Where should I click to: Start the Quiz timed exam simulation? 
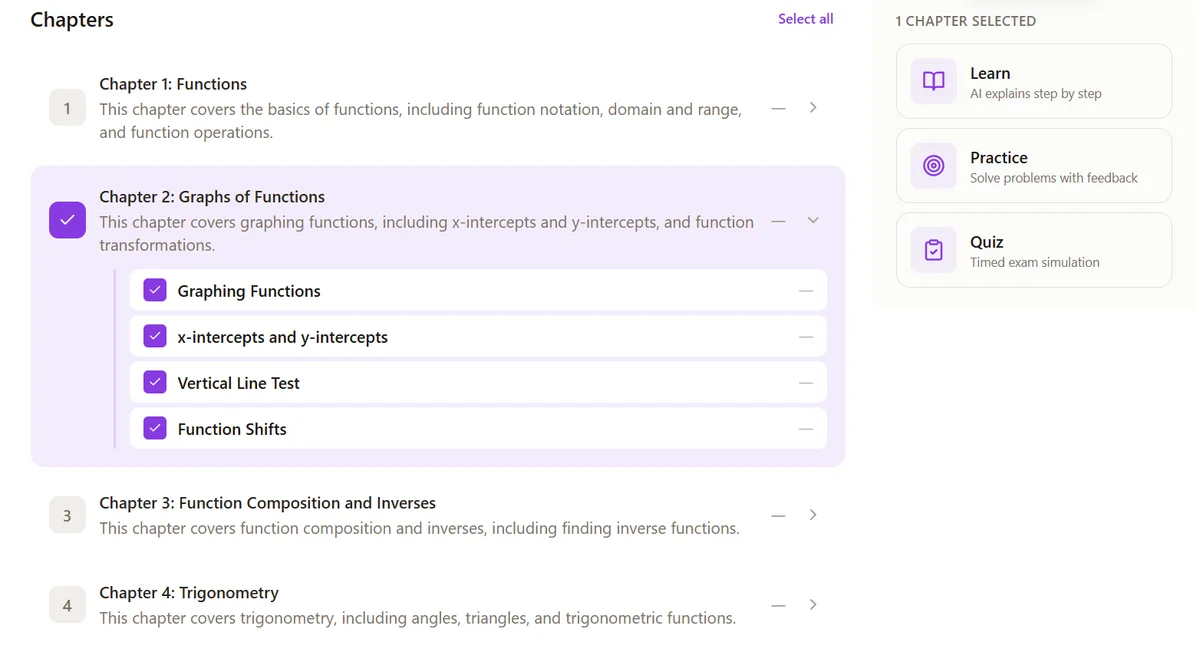[x=1034, y=250]
